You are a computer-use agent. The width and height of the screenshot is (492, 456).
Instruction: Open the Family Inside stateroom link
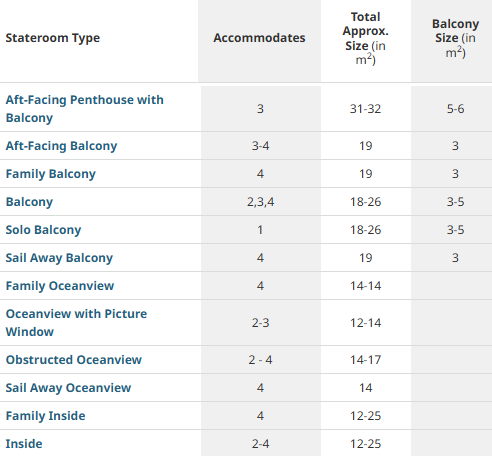pyautogui.click(x=46, y=416)
